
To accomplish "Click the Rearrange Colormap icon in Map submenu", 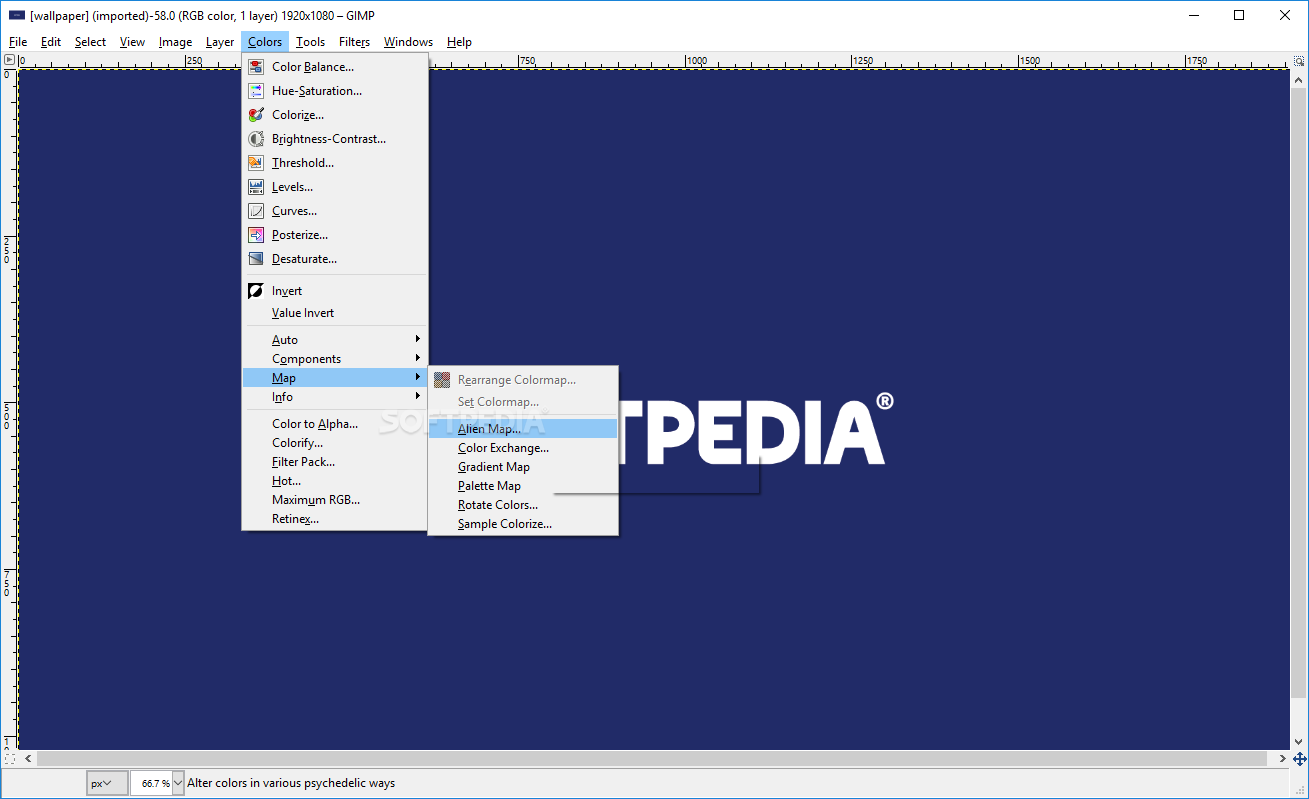I will 442,380.
